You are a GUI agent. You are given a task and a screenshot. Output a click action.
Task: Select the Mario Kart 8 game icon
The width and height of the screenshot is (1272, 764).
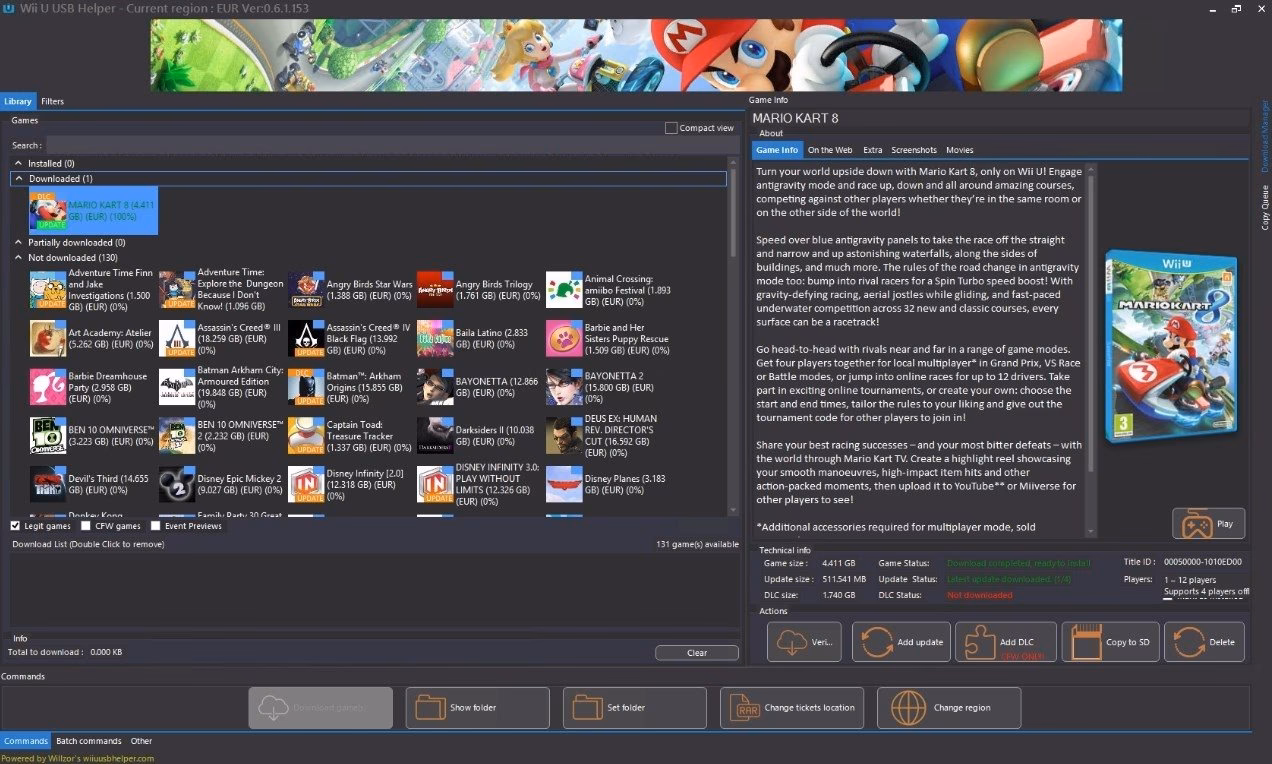[48, 210]
